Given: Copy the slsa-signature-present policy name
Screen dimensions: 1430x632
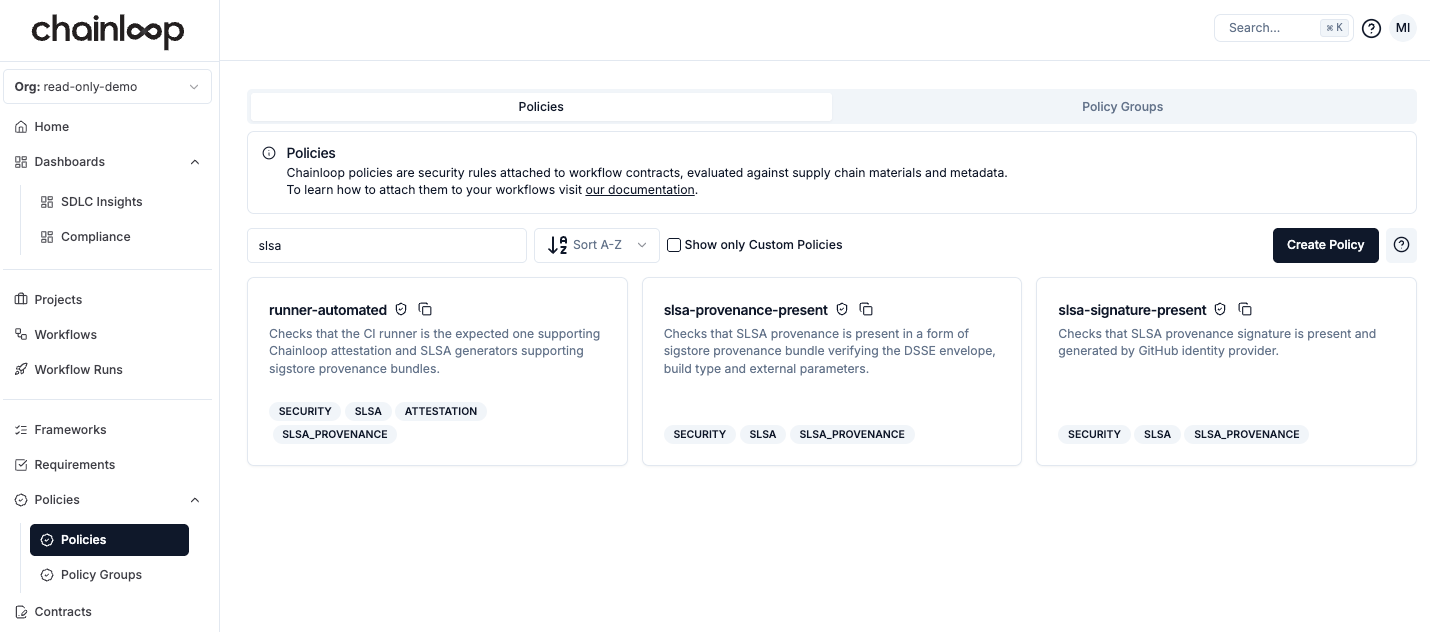Looking at the screenshot, I should tap(1245, 310).
